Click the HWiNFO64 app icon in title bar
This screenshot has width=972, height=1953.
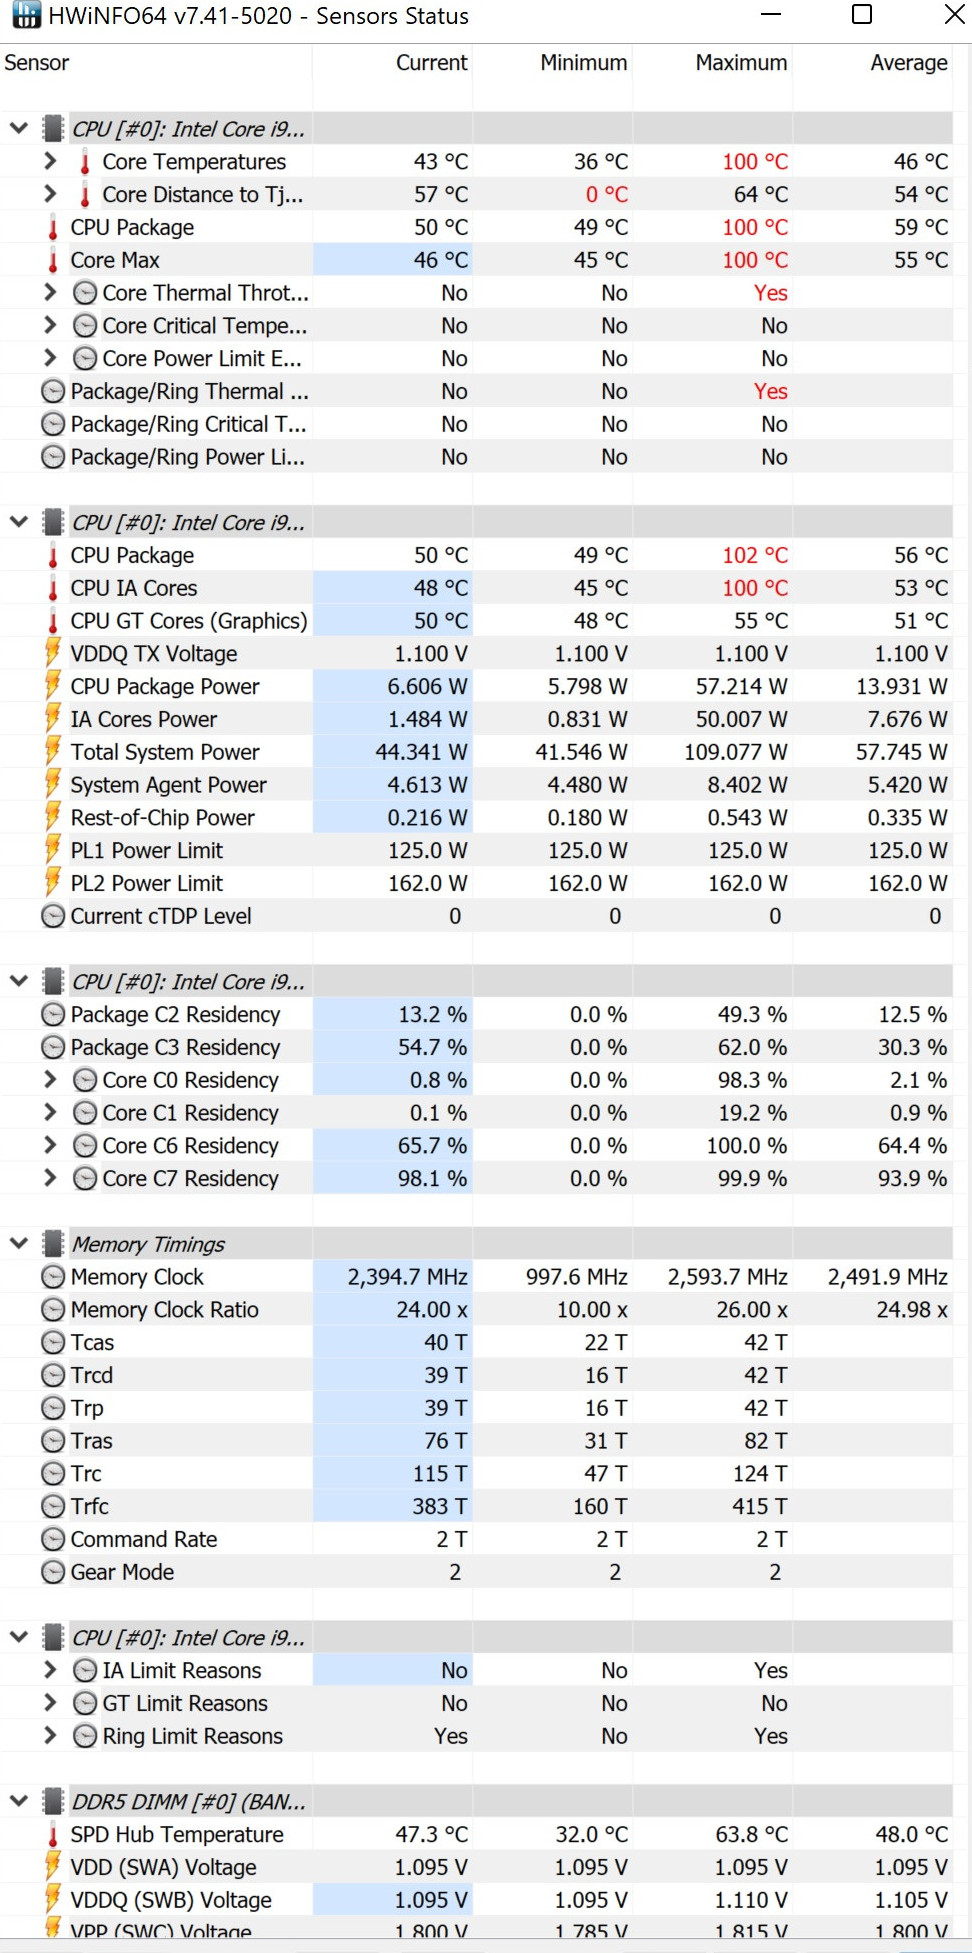(26, 16)
